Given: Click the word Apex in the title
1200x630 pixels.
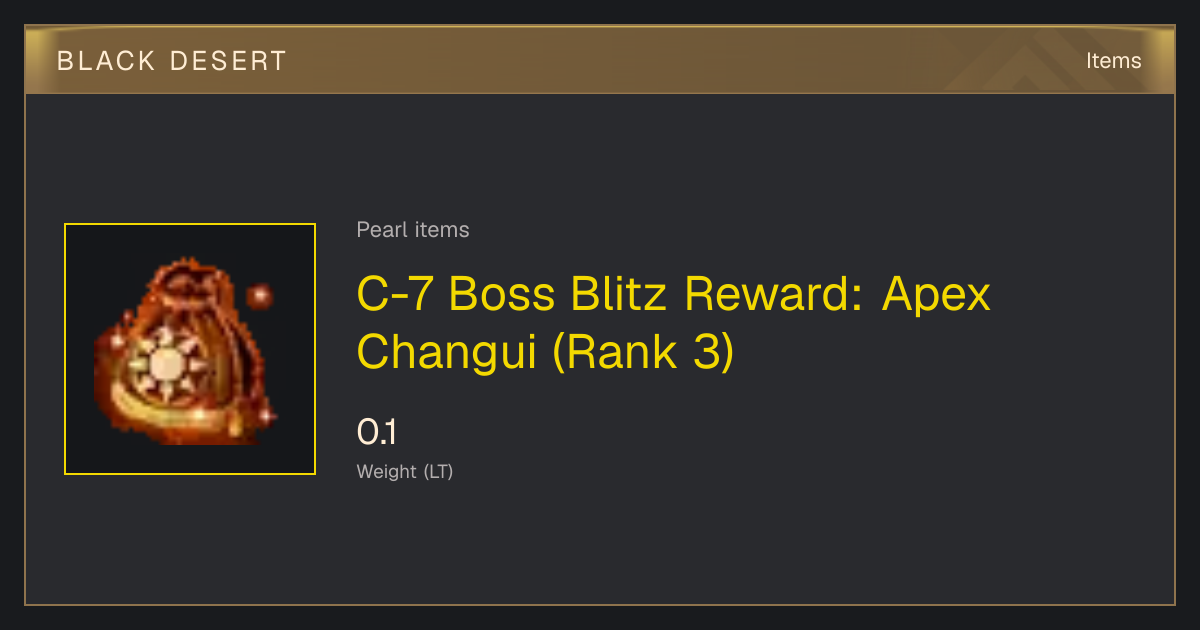Looking at the screenshot, I should (x=936, y=294).
